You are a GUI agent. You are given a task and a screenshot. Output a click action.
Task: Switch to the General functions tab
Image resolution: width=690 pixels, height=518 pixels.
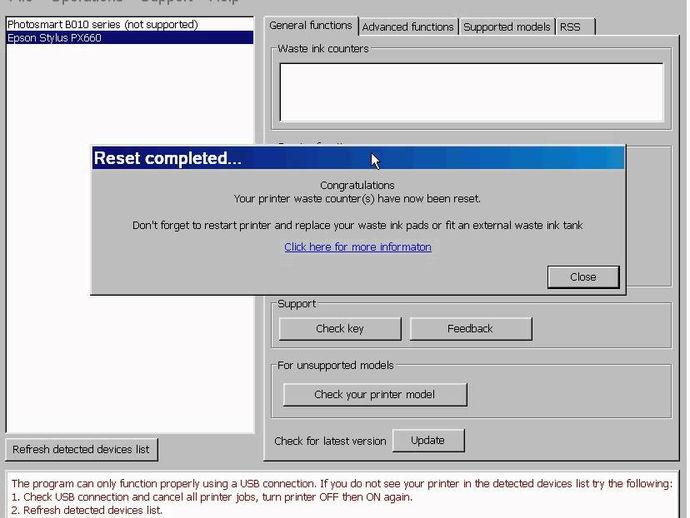coord(311,26)
